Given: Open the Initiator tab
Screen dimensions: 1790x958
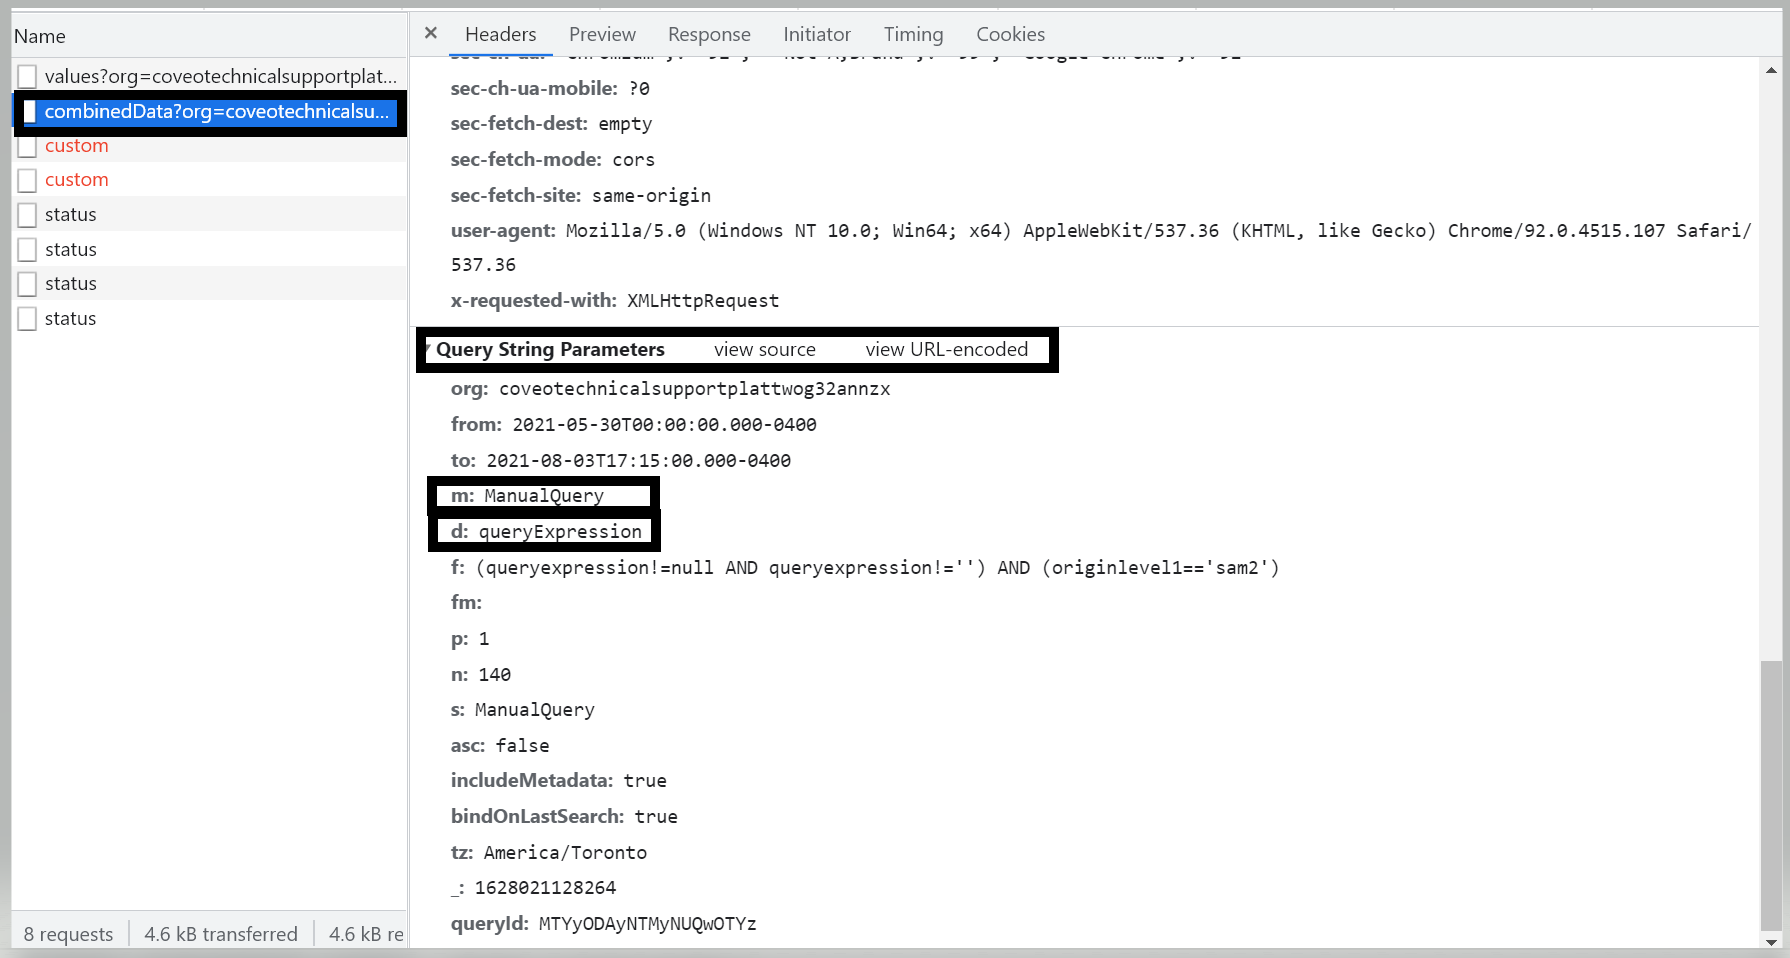Looking at the screenshot, I should coord(817,34).
